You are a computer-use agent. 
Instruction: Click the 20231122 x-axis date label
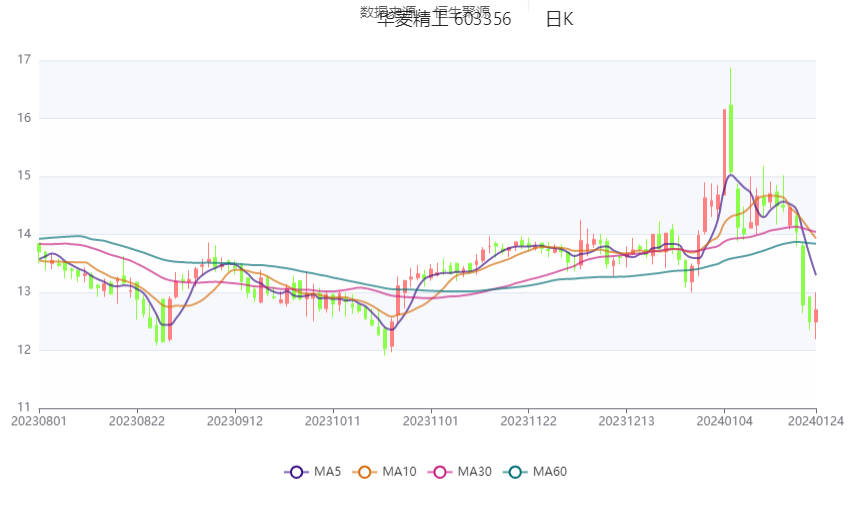pyautogui.click(x=529, y=421)
